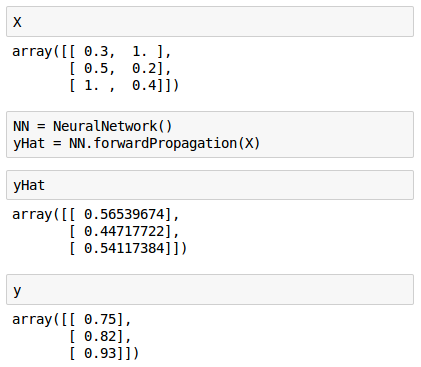Click the code cell containing X
Screen dimensions: 421x367
[x=210, y=22]
